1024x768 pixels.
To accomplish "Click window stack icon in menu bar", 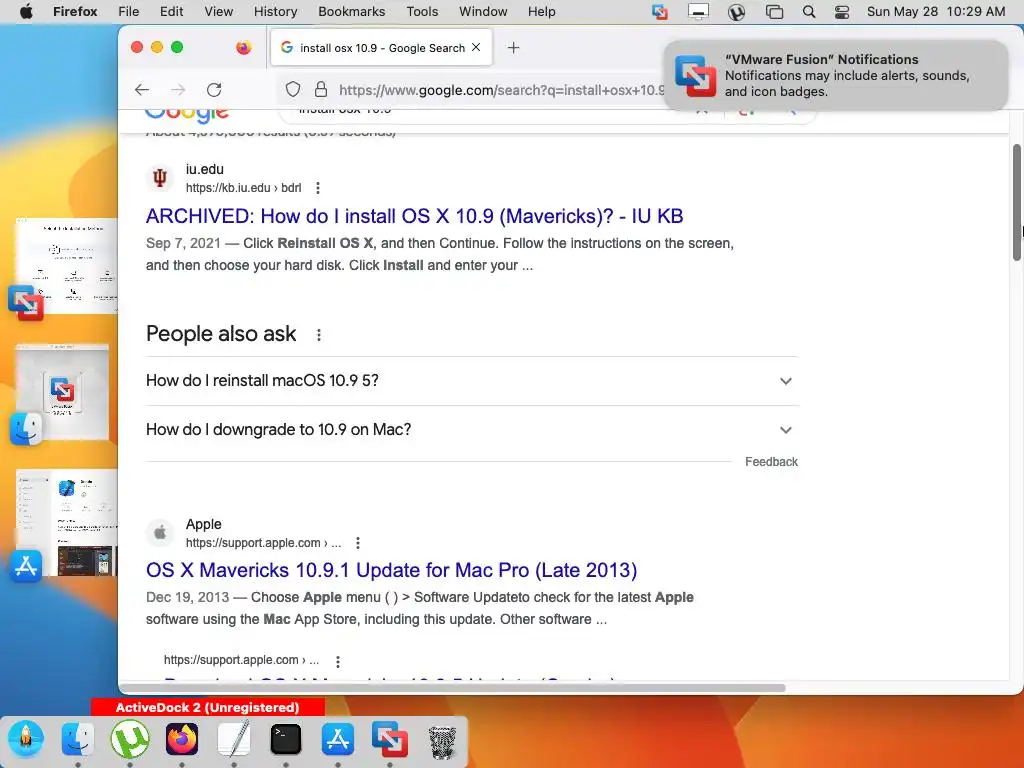I will (775, 11).
